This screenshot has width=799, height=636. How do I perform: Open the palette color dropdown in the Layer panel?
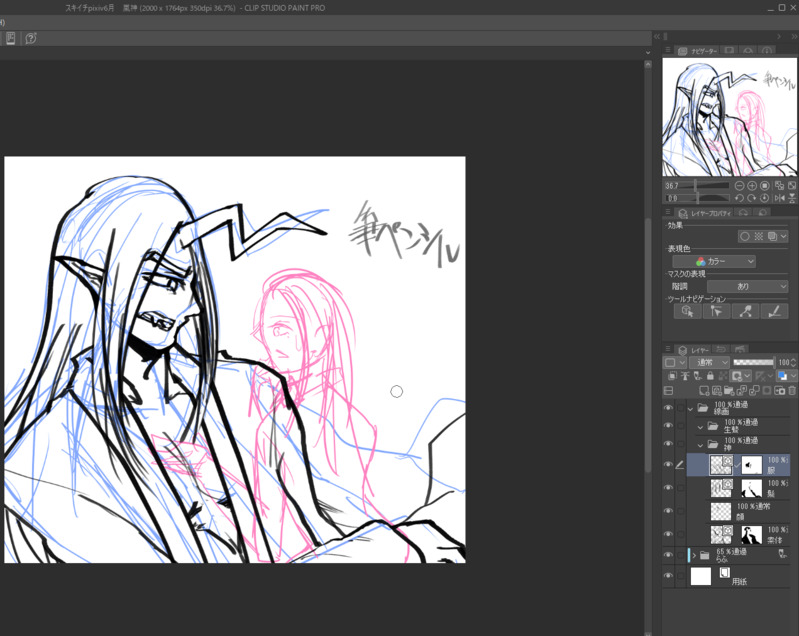[x=787, y=376]
